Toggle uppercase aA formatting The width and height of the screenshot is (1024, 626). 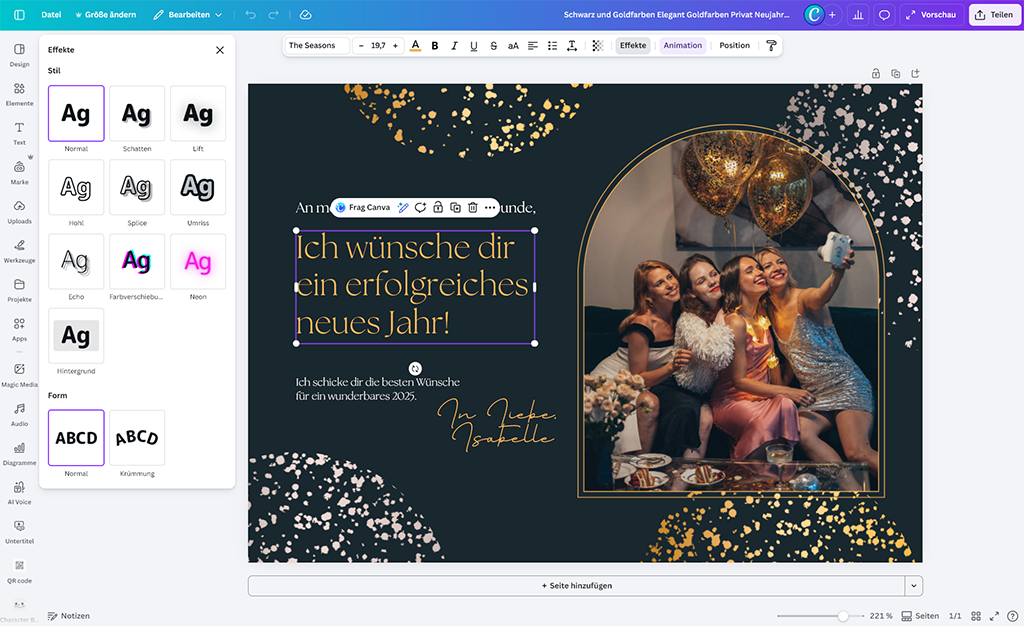coord(513,46)
